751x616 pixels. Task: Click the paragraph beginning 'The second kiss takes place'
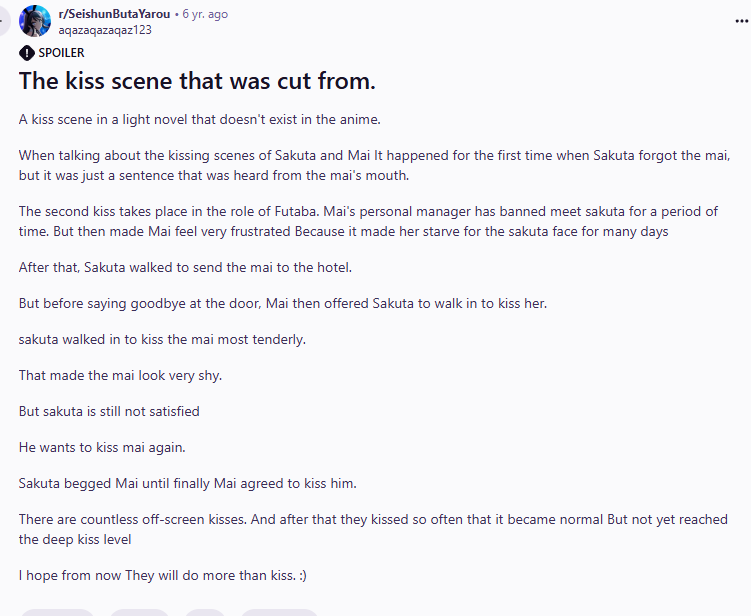pyautogui.click(x=368, y=221)
